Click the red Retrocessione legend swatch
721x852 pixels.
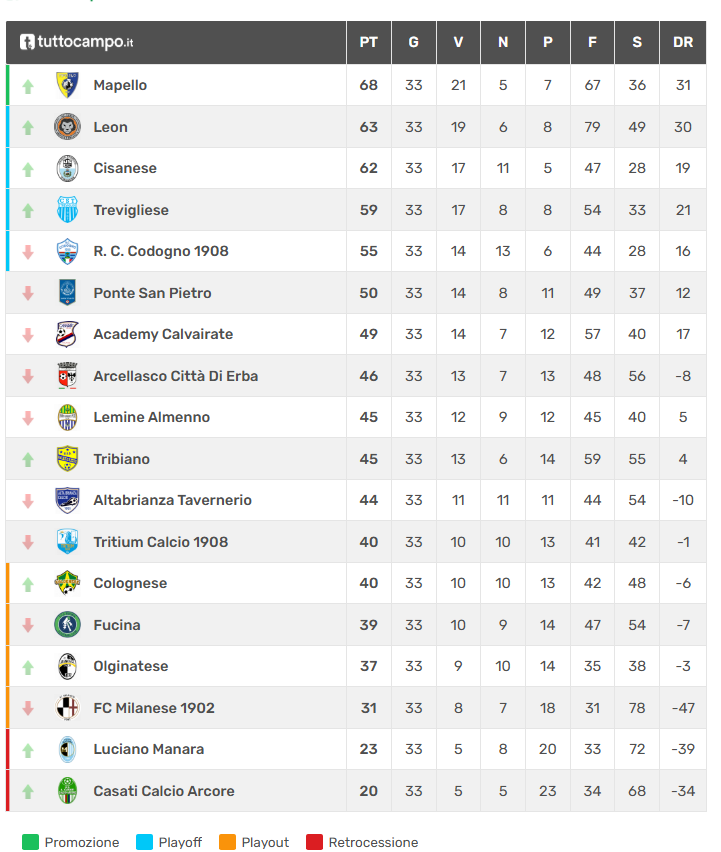pyautogui.click(x=314, y=843)
